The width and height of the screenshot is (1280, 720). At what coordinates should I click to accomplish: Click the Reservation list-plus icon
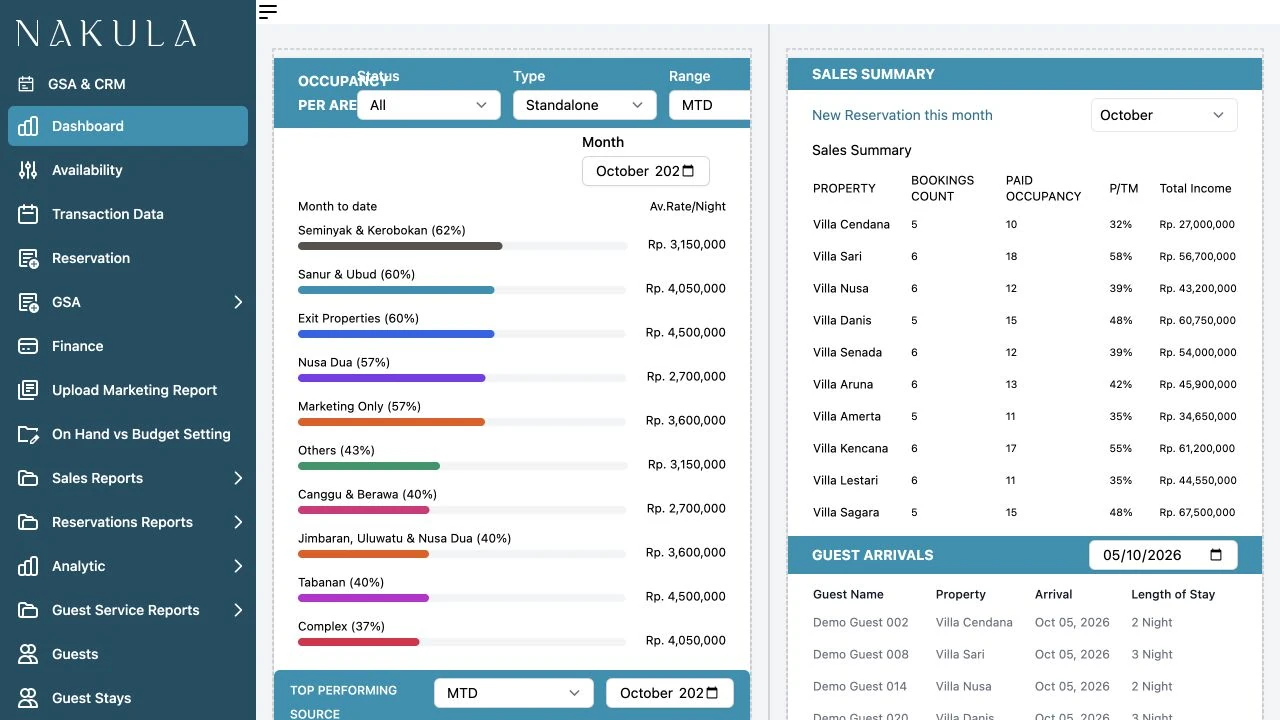coord(28,258)
